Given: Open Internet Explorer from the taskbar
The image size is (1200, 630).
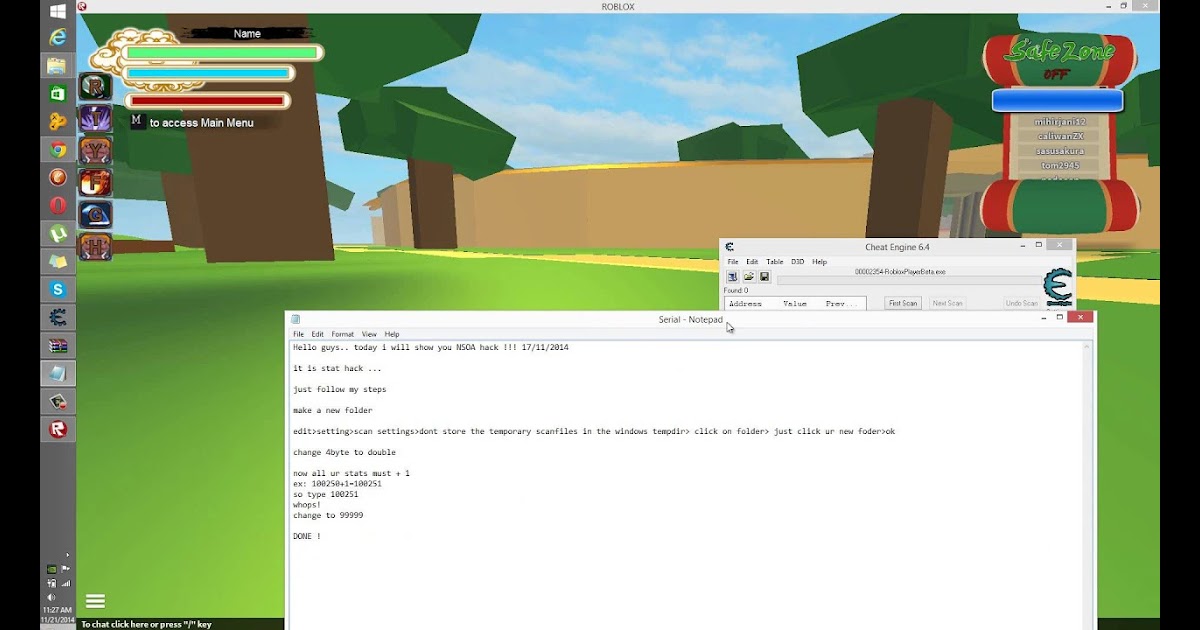Looking at the screenshot, I should [58, 37].
